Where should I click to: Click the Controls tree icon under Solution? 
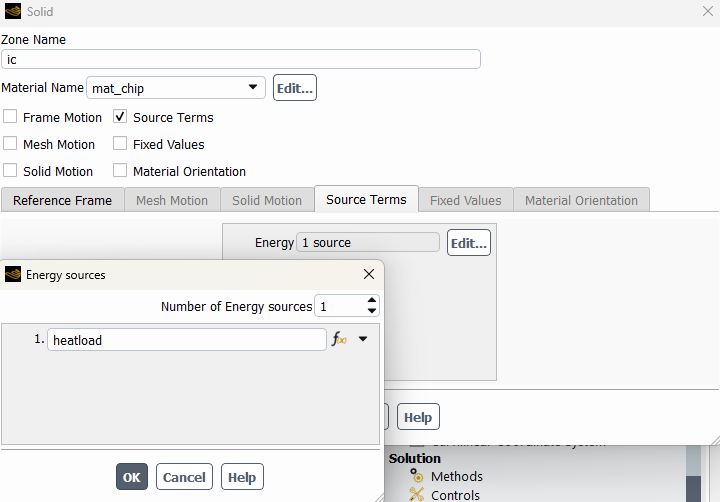417,495
